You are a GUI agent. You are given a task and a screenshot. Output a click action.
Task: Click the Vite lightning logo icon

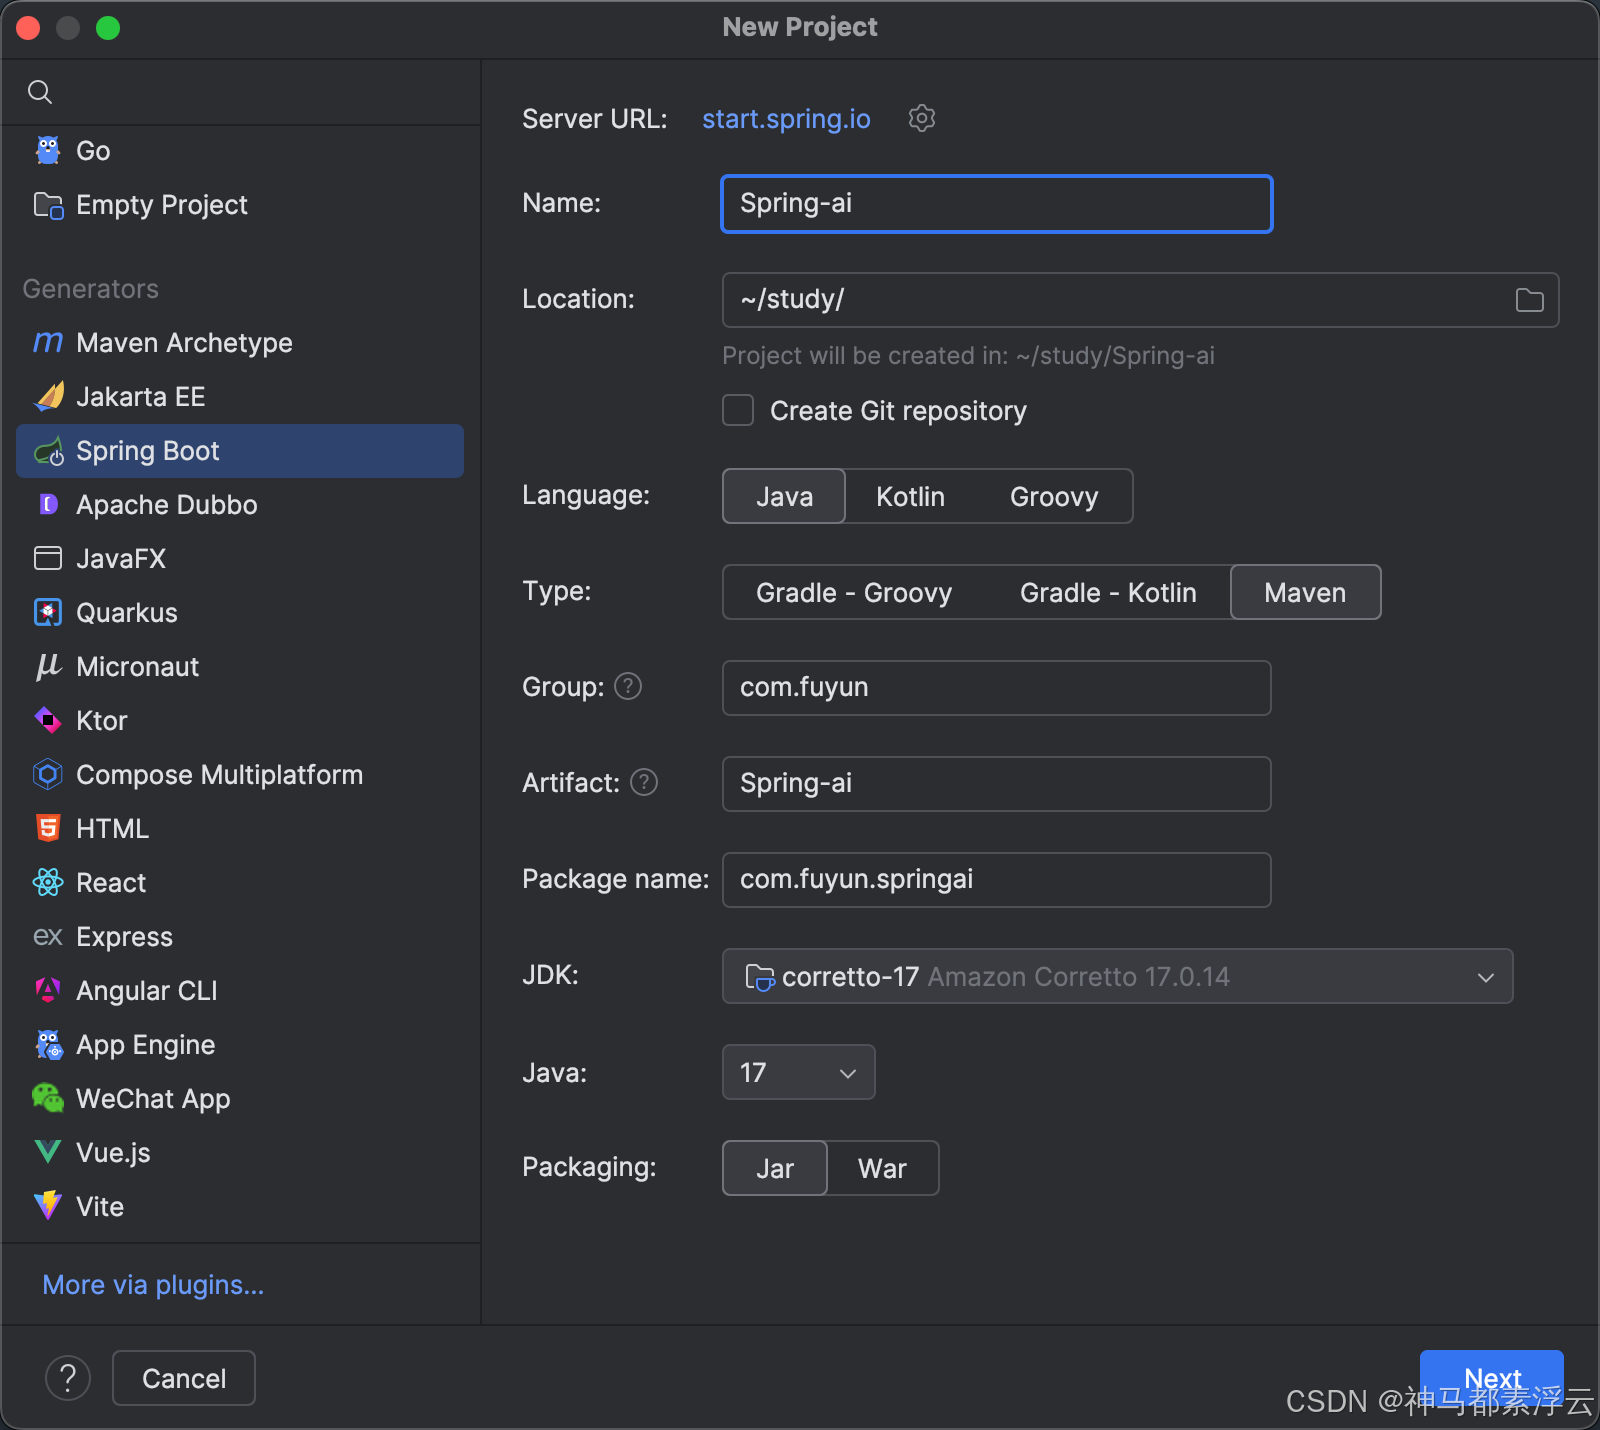tap(48, 1206)
